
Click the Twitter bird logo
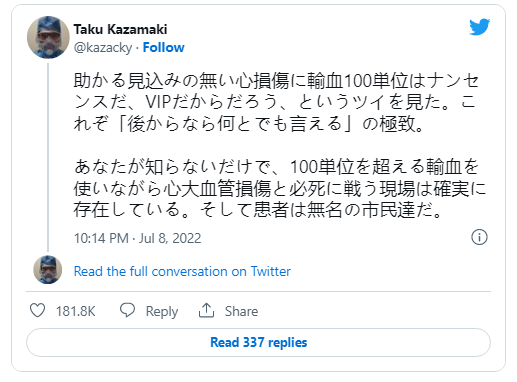tap(479, 27)
